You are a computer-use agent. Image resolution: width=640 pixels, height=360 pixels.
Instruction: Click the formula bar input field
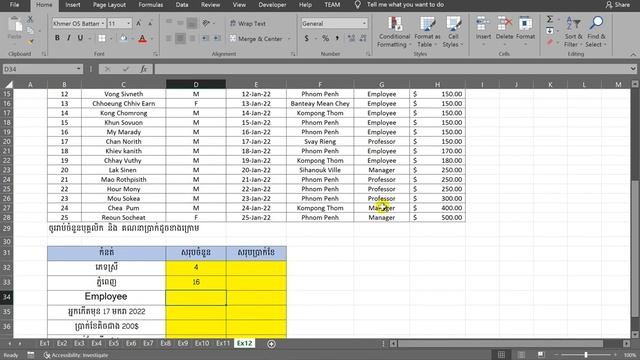click(391, 69)
